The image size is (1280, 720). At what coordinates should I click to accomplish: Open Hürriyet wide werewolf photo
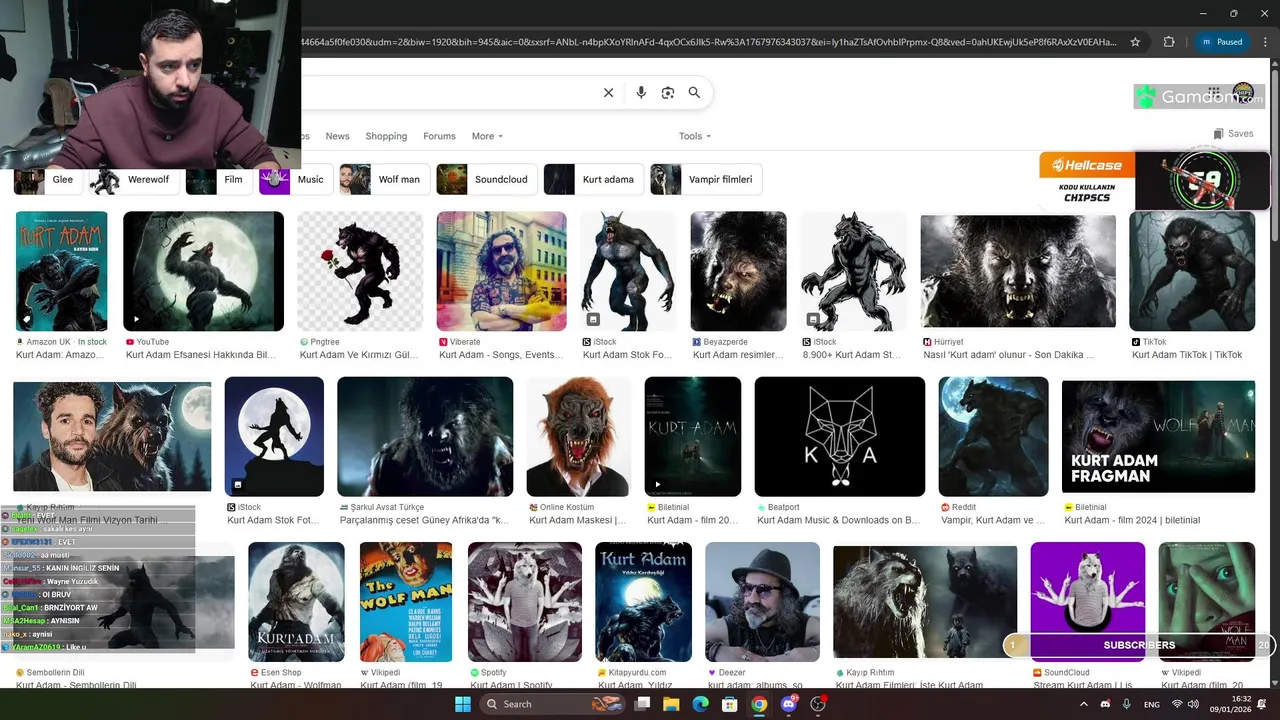1018,271
